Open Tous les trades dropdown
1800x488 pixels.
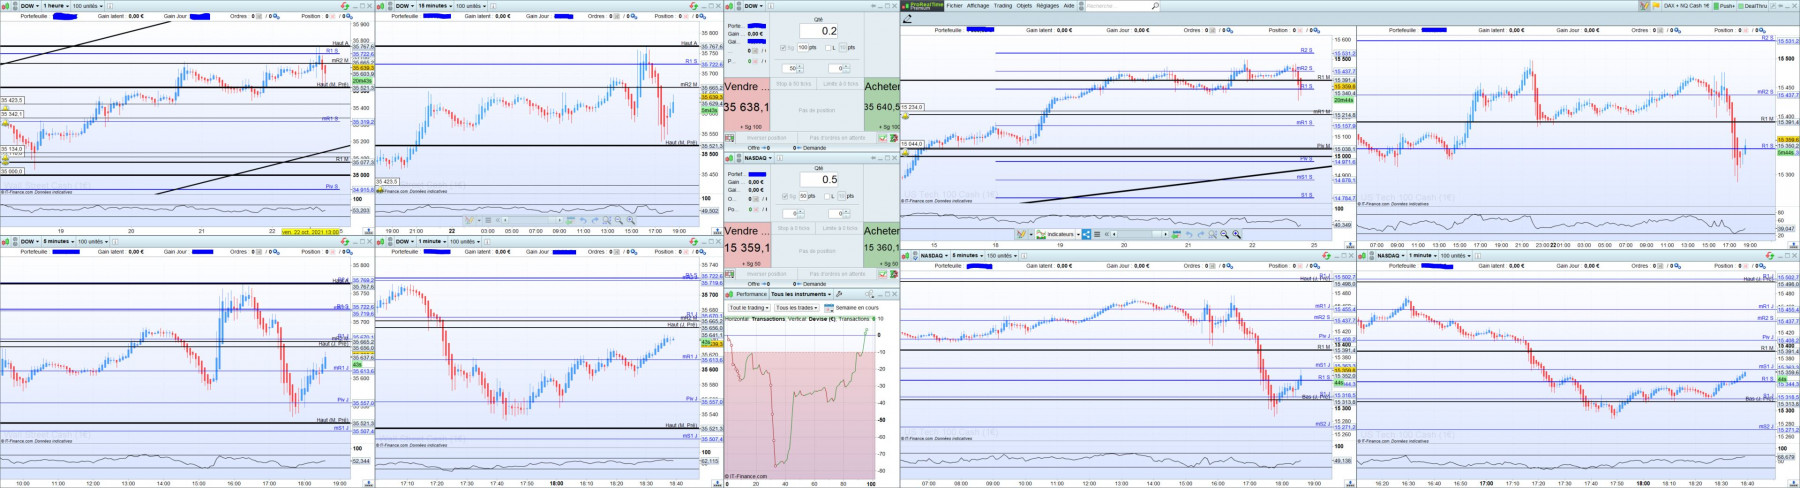click(x=796, y=308)
